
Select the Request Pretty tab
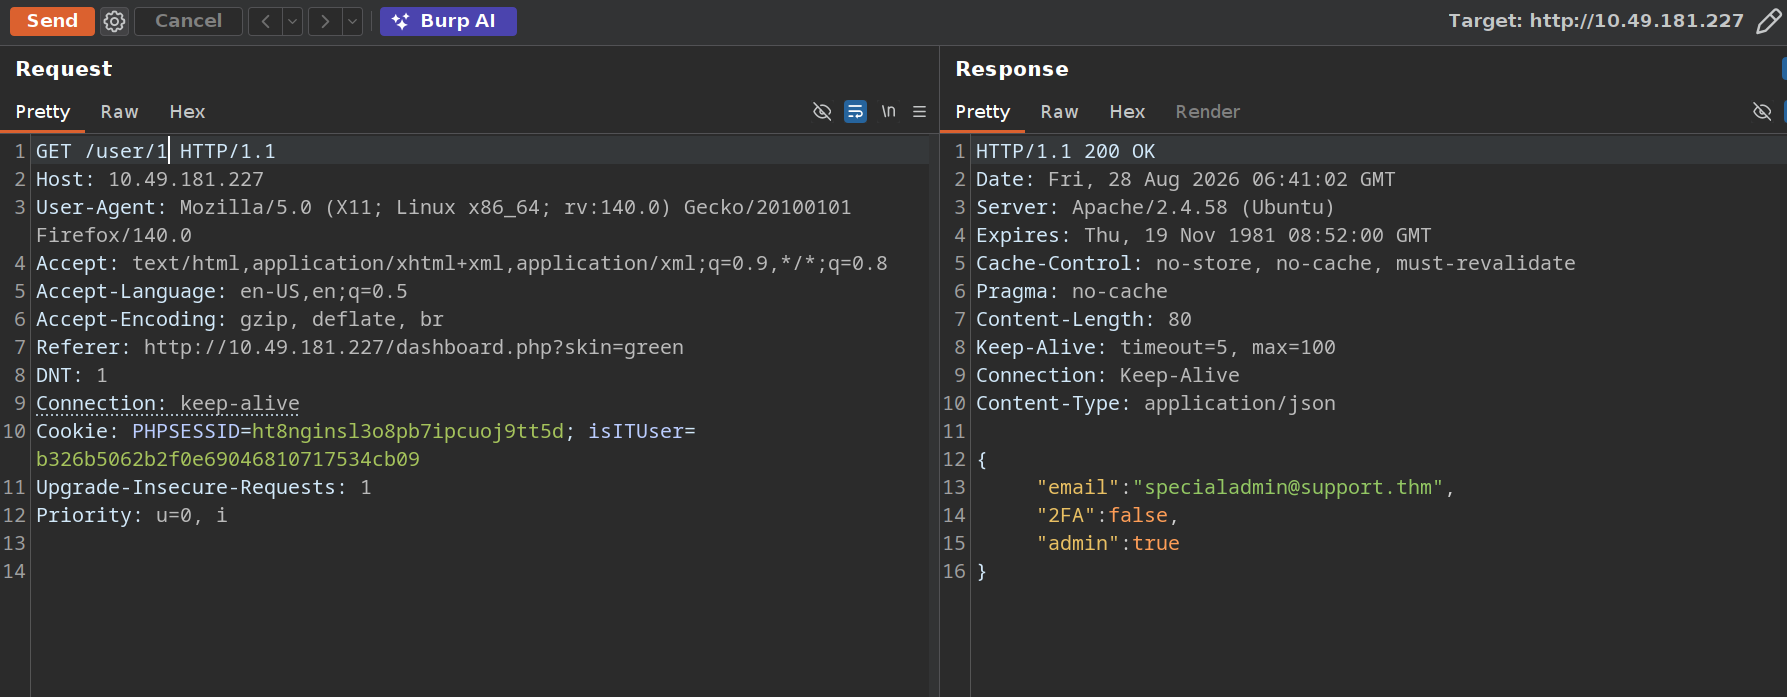click(x=43, y=112)
